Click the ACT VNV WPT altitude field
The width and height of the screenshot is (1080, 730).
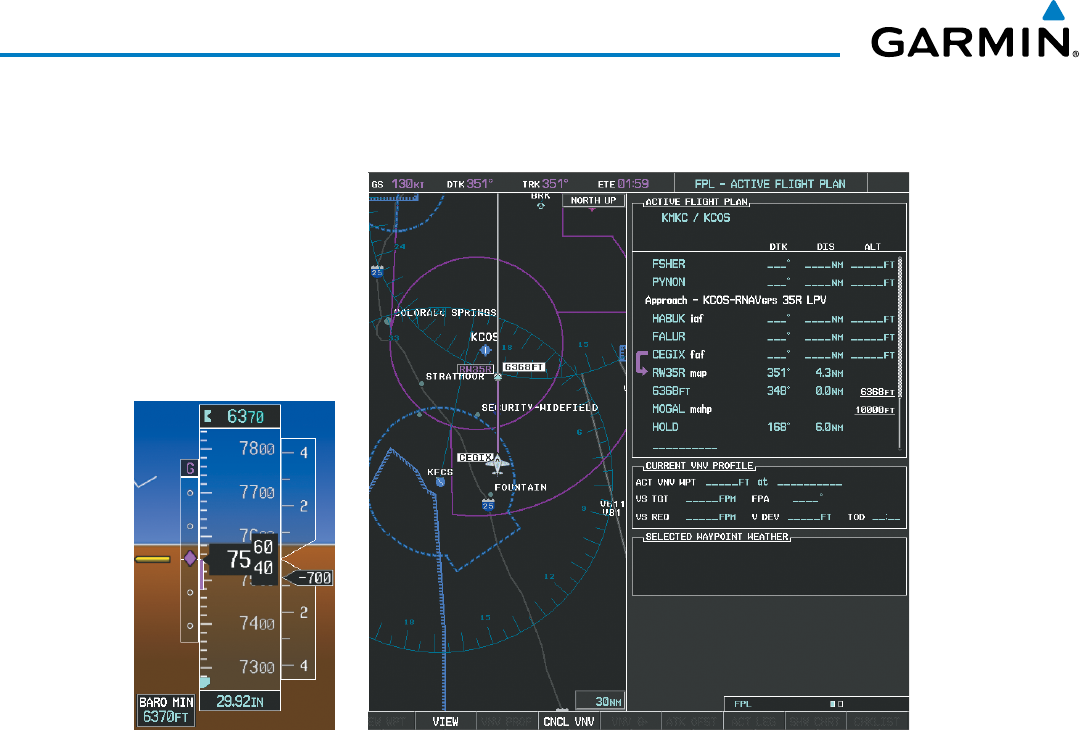[727, 483]
